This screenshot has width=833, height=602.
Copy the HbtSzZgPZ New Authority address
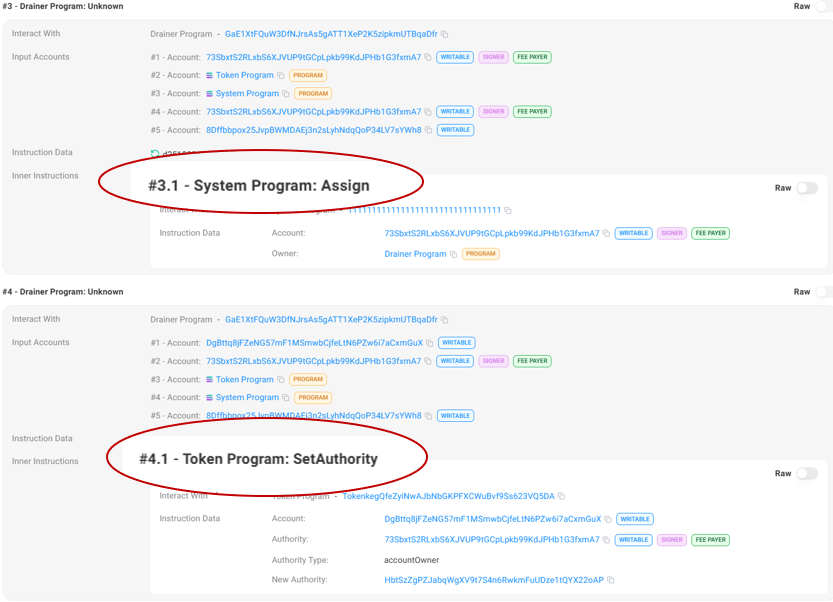611,580
